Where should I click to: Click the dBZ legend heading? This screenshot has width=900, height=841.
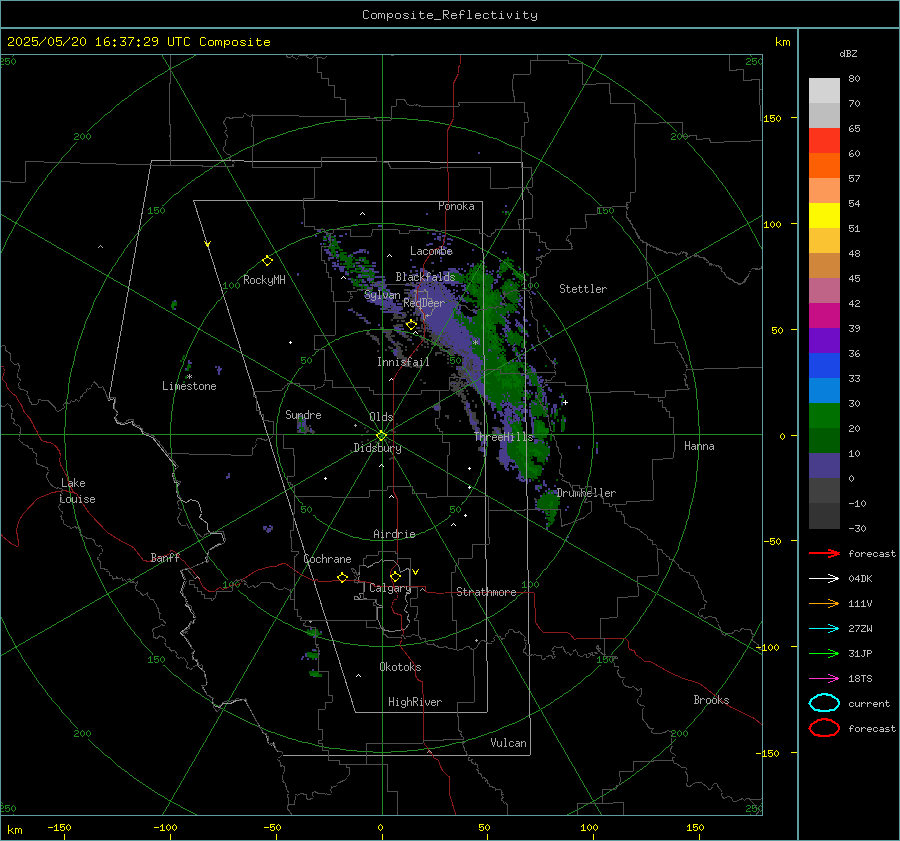tap(848, 53)
